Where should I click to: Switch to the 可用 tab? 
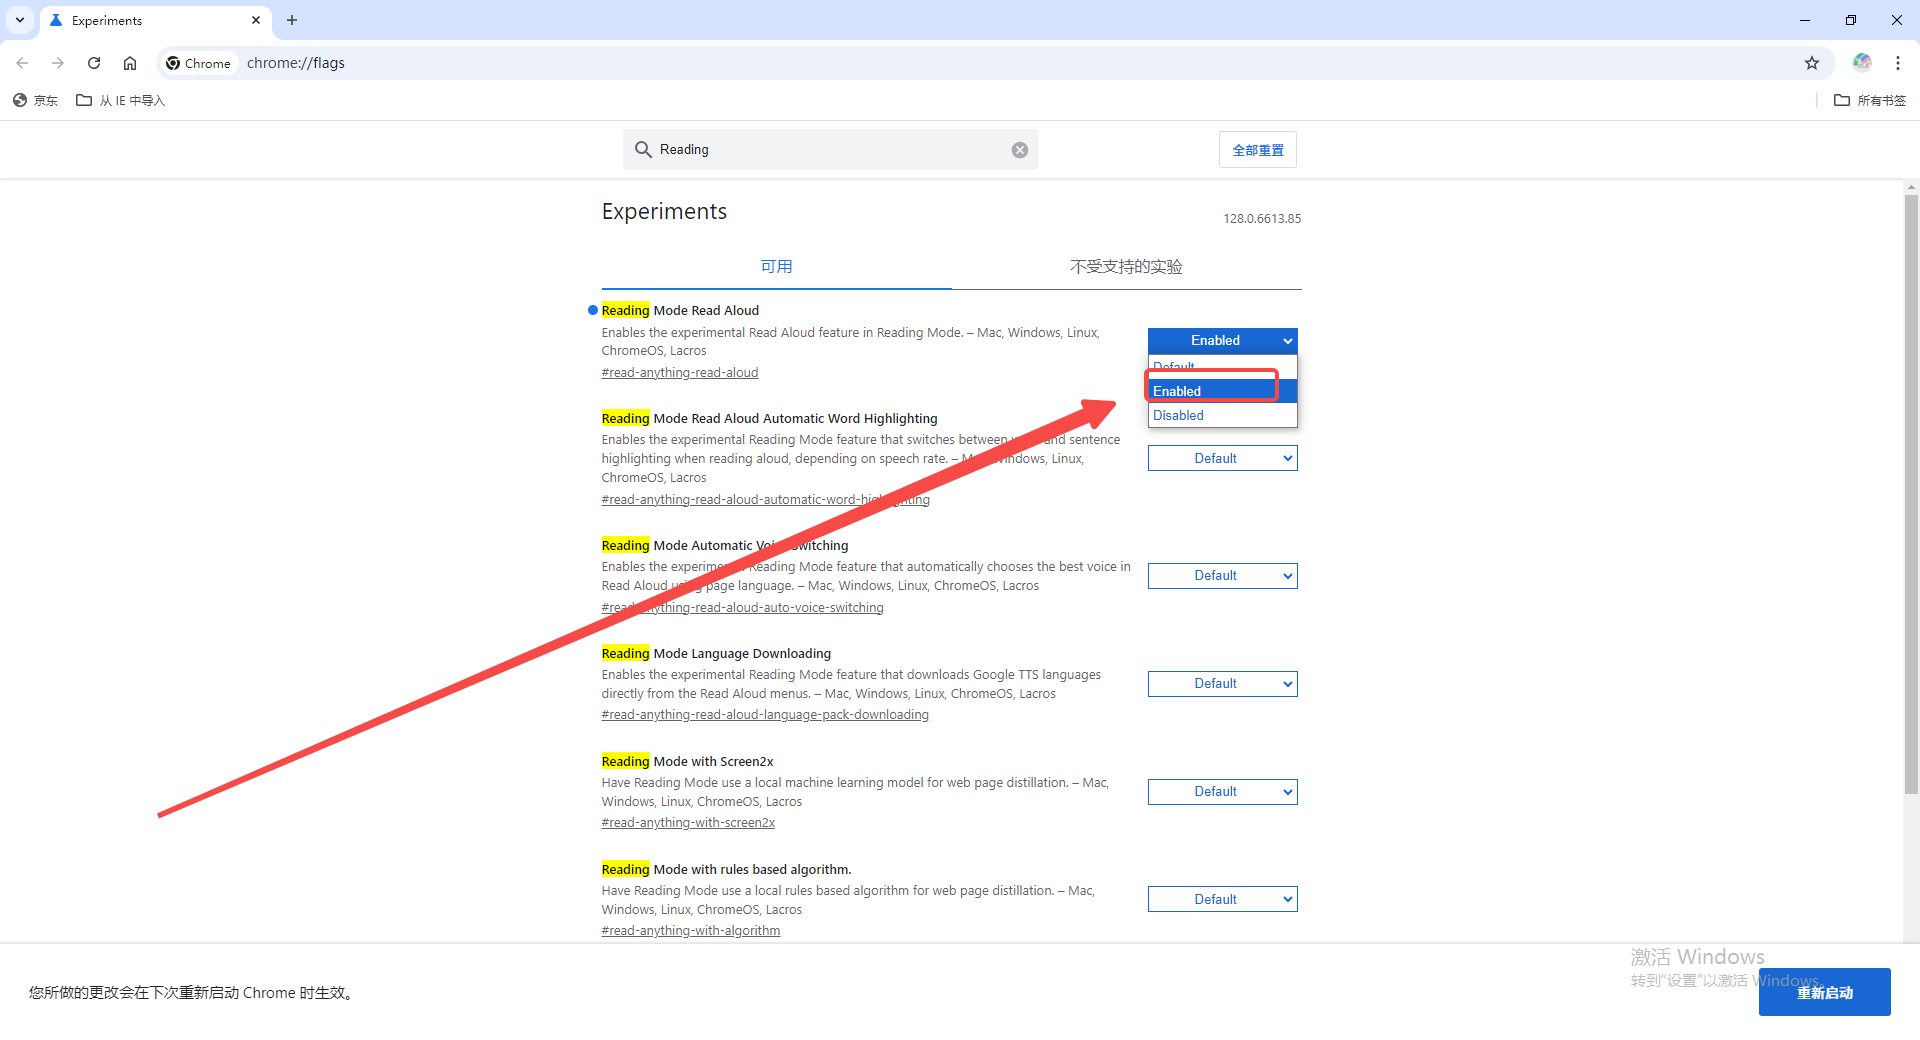click(x=776, y=267)
